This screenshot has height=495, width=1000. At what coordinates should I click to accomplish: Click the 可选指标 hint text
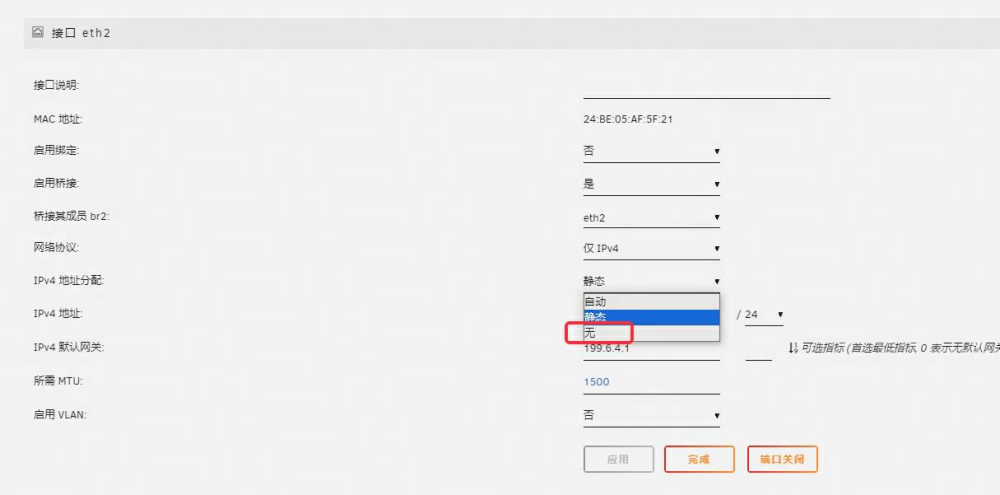[x=901, y=348]
